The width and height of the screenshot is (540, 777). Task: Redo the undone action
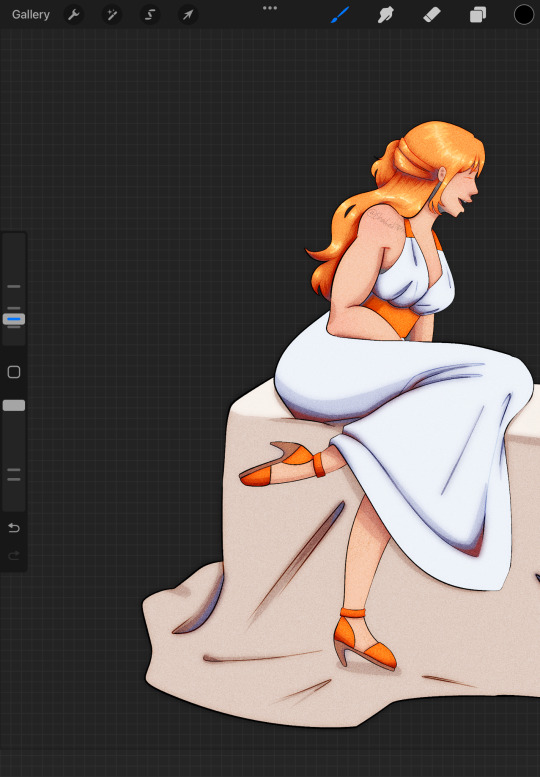click(14, 555)
